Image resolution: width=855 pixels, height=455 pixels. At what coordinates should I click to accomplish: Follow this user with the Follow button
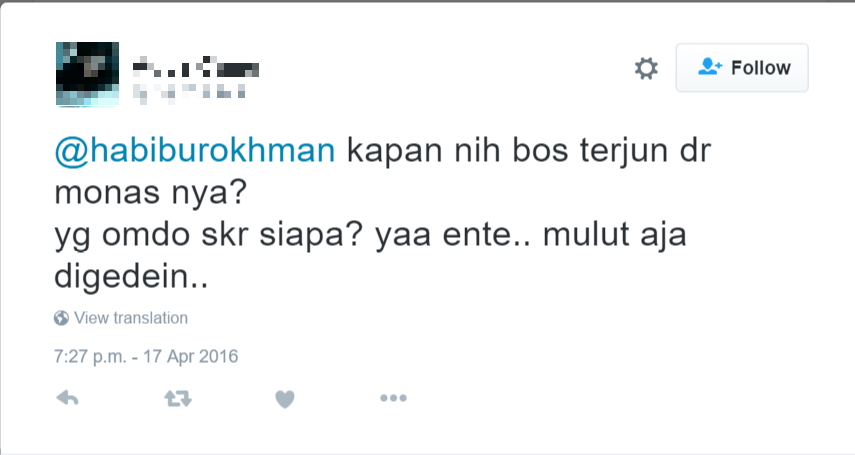[742, 68]
